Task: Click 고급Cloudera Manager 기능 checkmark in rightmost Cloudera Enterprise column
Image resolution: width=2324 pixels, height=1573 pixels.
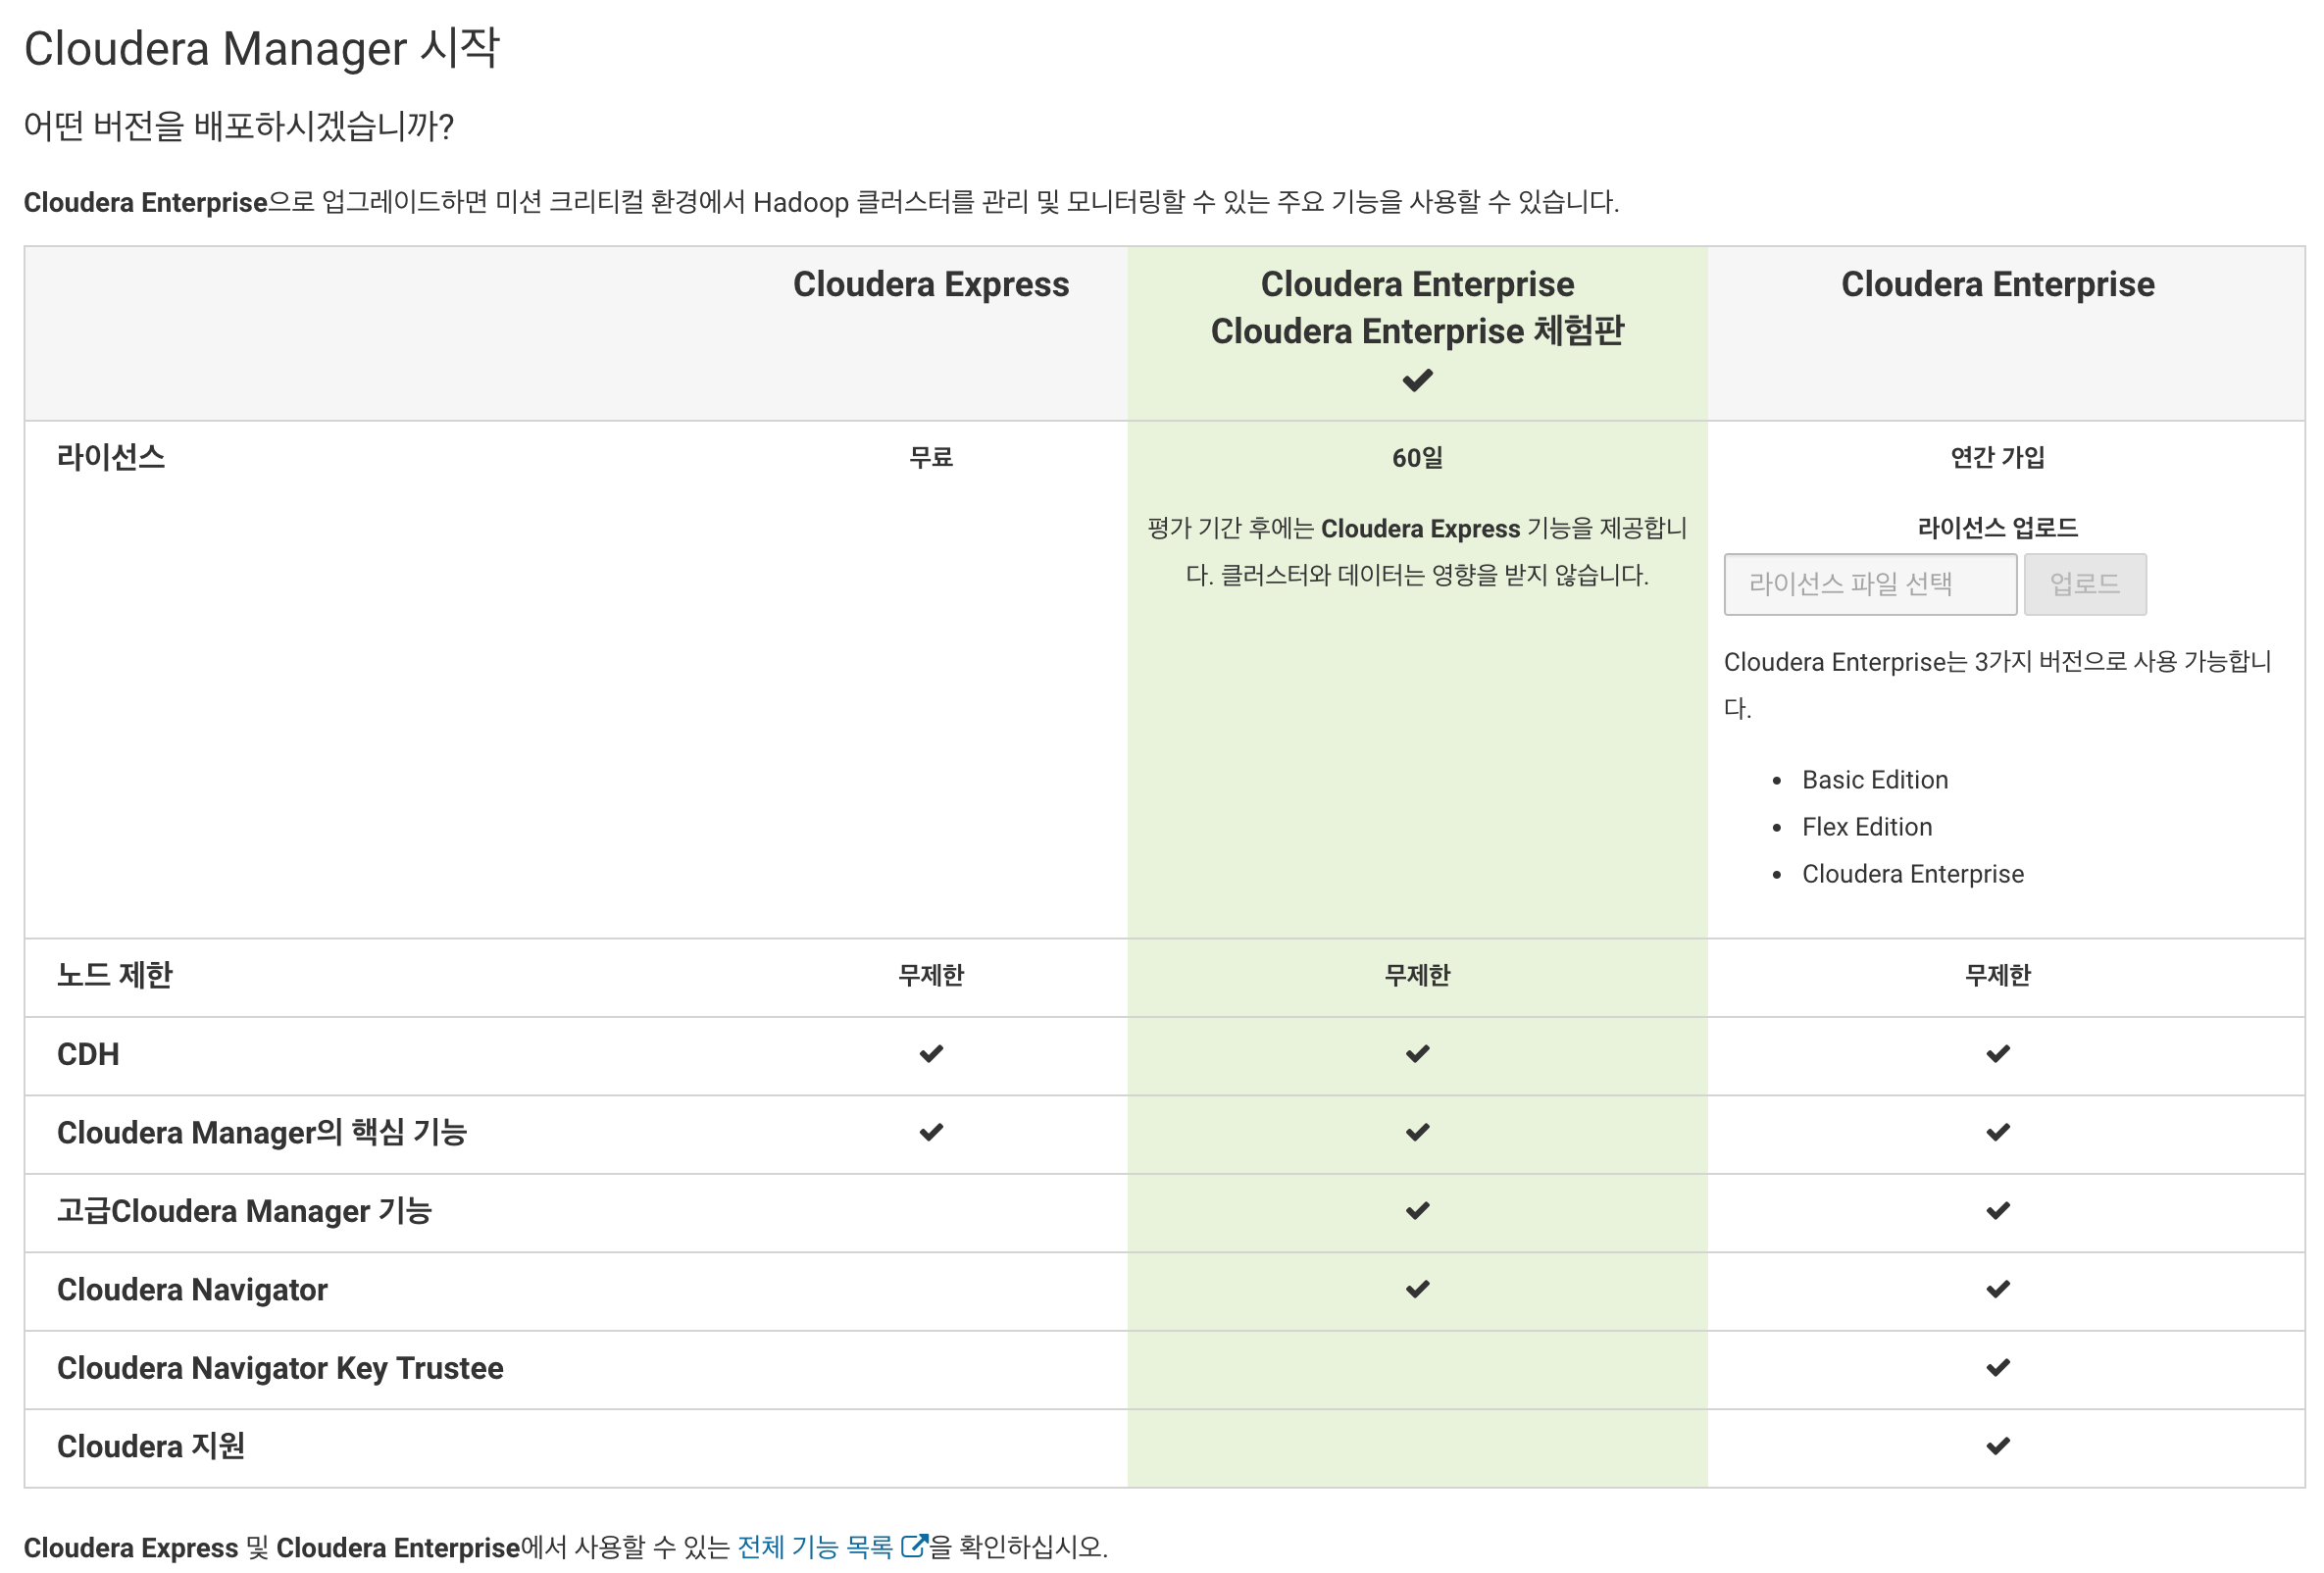Action: coord(1997,1211)
